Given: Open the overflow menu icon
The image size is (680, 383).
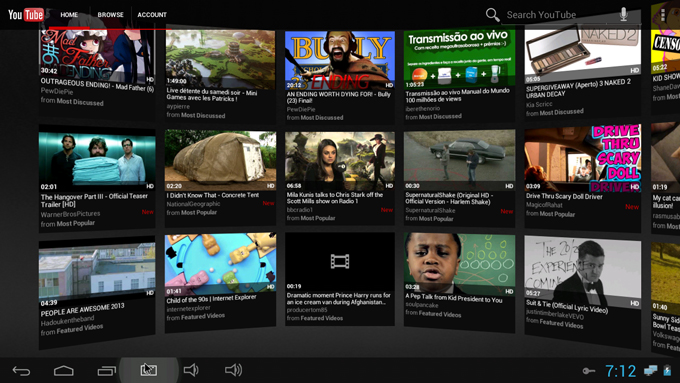Looking at the screenshot, I should [663, 15].
